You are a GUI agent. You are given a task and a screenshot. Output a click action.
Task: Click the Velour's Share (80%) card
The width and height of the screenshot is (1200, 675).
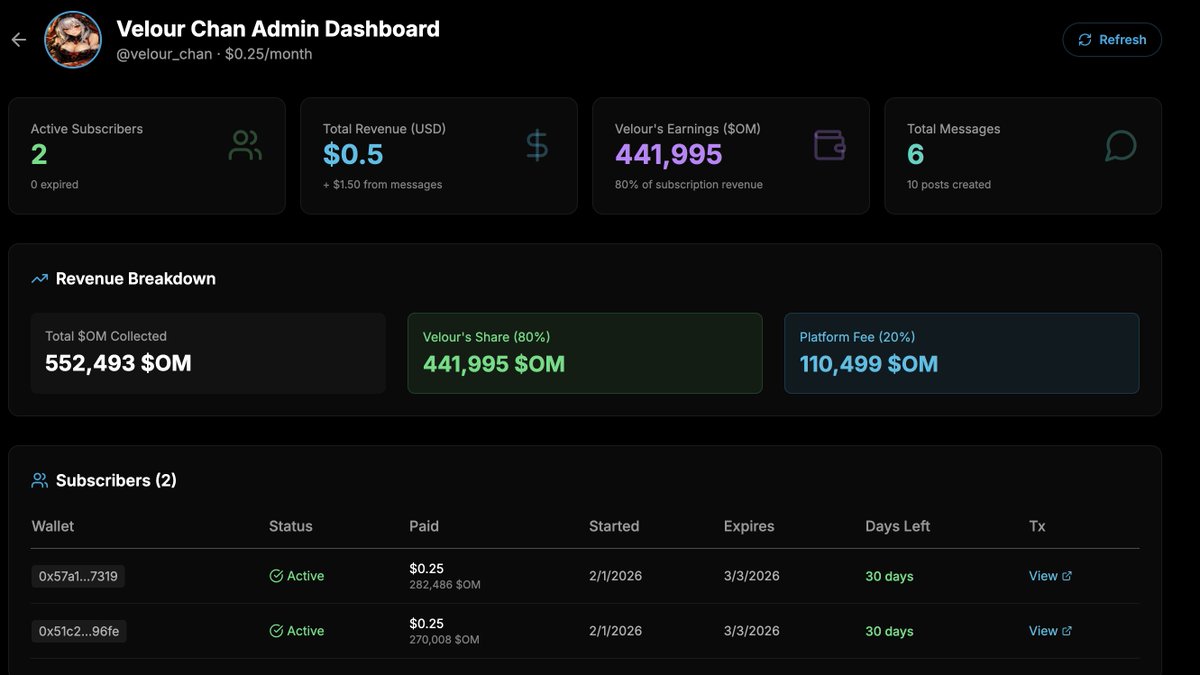click(584, 352)
